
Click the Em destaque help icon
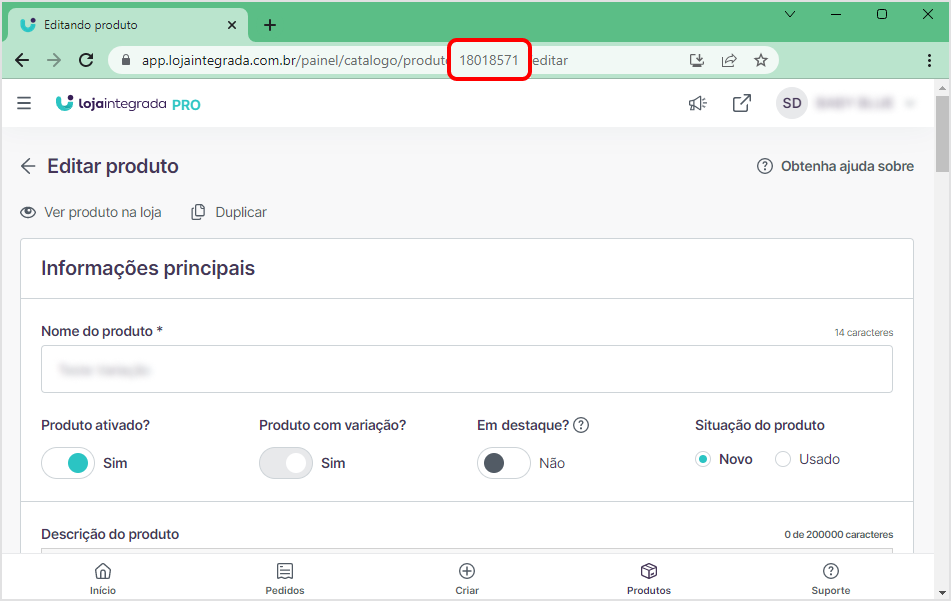point(581,425)
